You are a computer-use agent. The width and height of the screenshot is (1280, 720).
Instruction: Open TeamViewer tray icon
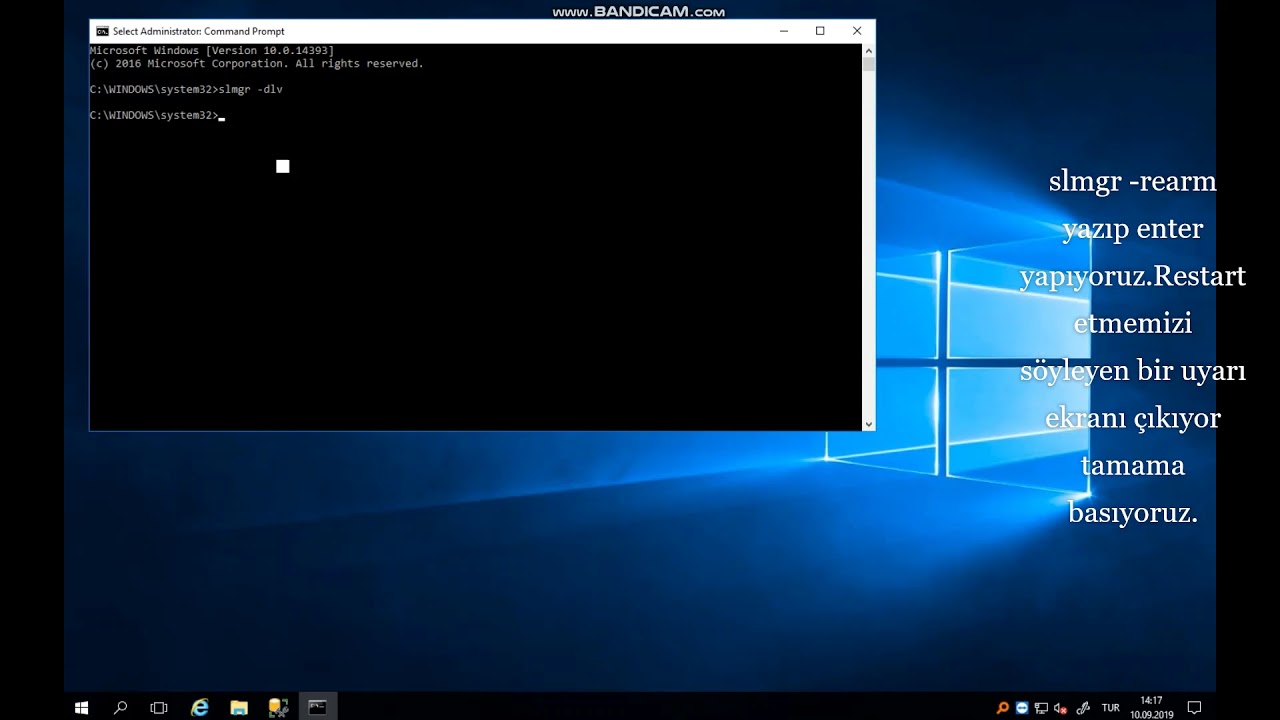(1022, 708)
